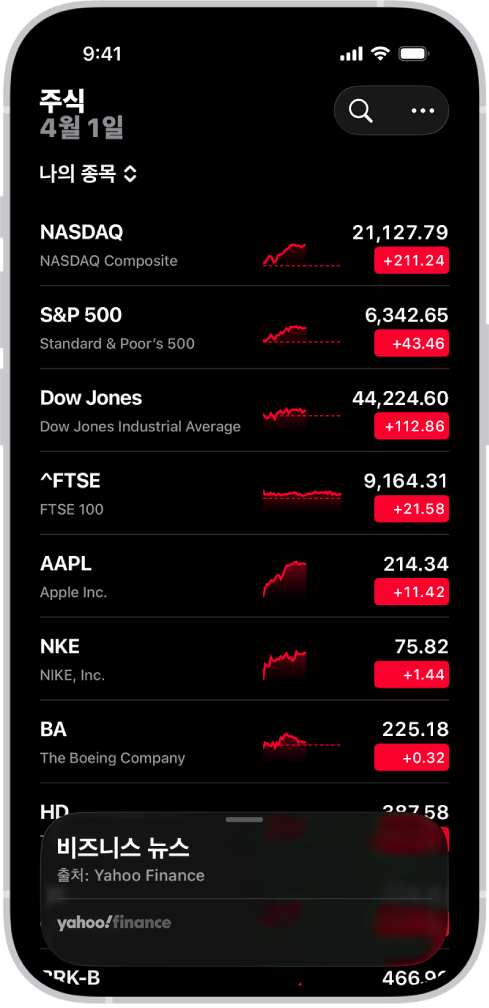Viewport: 489px width, 1008px height.
Task: Open the S&P 500 row
Action: click(x=244, y=328)
